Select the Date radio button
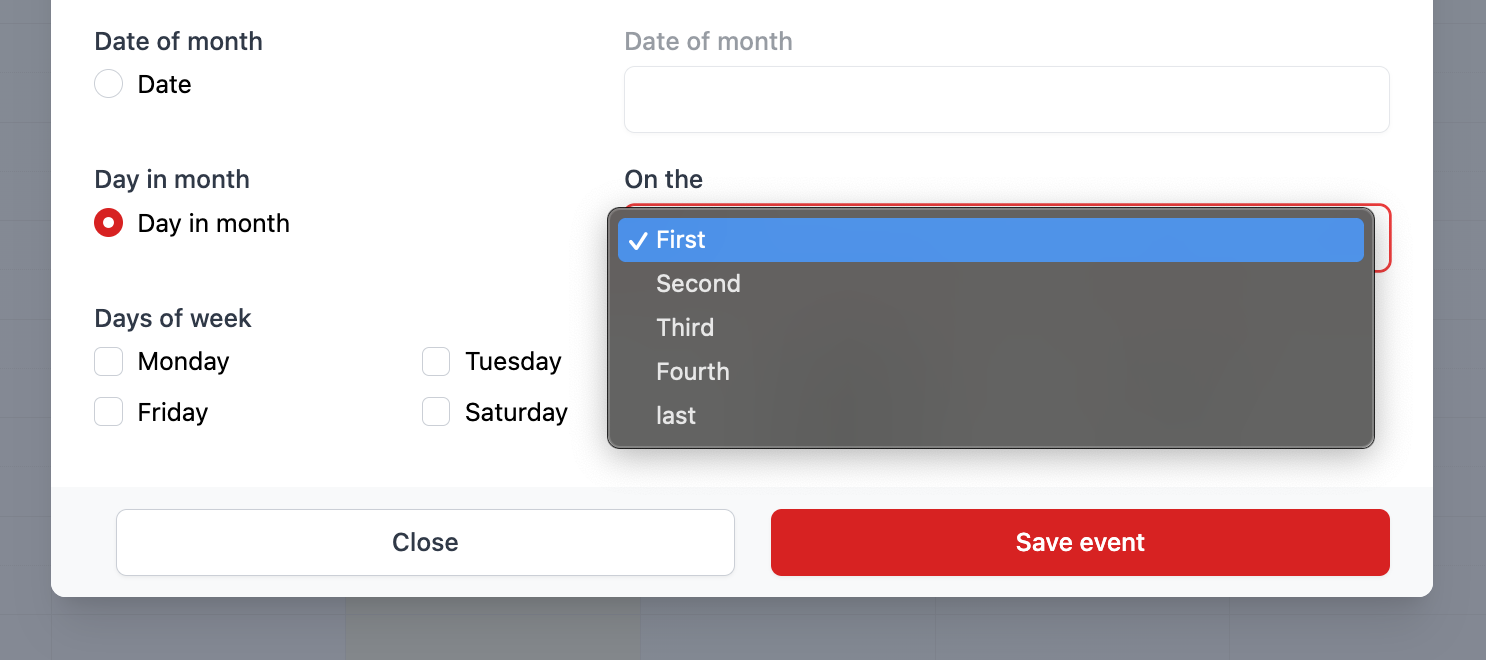This screenshot has width=1486, height=660. (x=108, y=84)
